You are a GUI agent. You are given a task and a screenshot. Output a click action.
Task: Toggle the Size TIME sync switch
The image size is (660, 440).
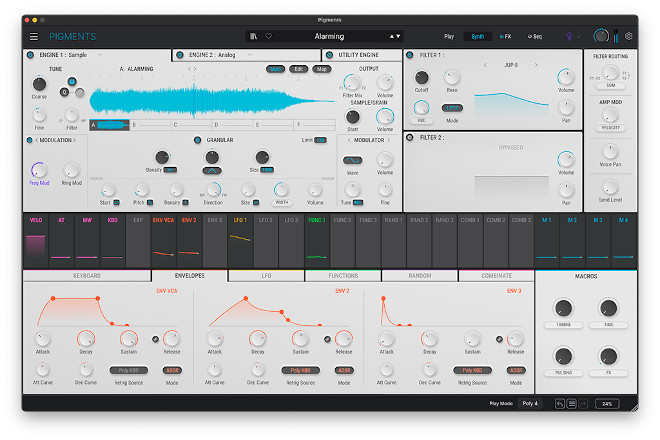coord(267,170)
